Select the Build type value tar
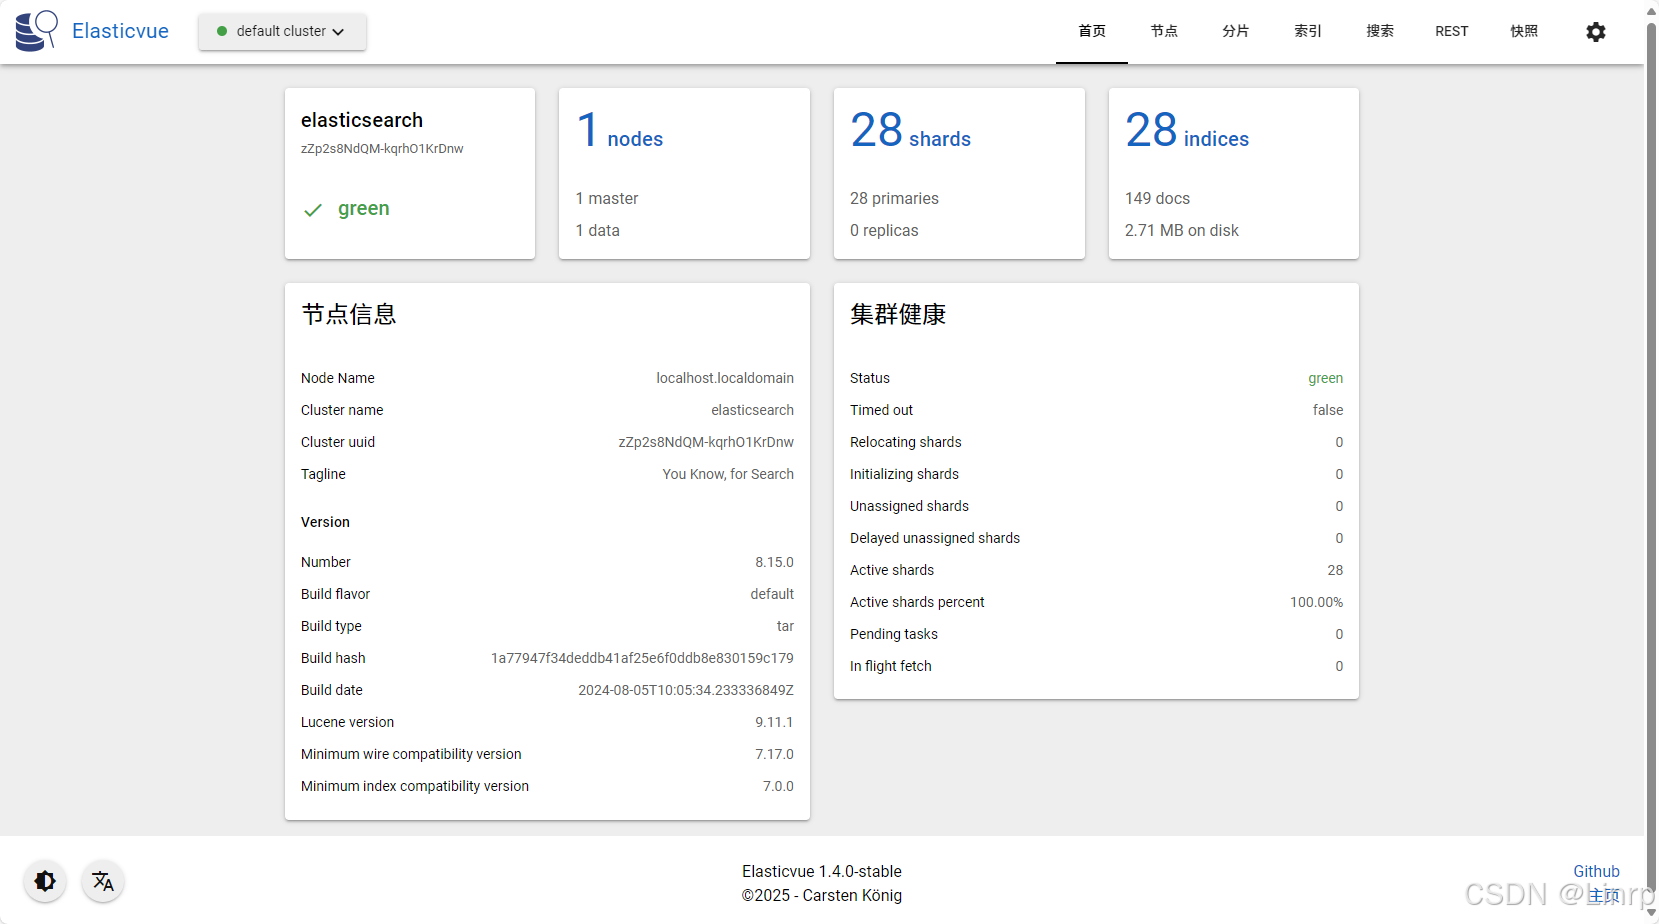Image resolution: width=1659 pixels, height=924 pixels. pyautogui.click(x=785, y=626)
